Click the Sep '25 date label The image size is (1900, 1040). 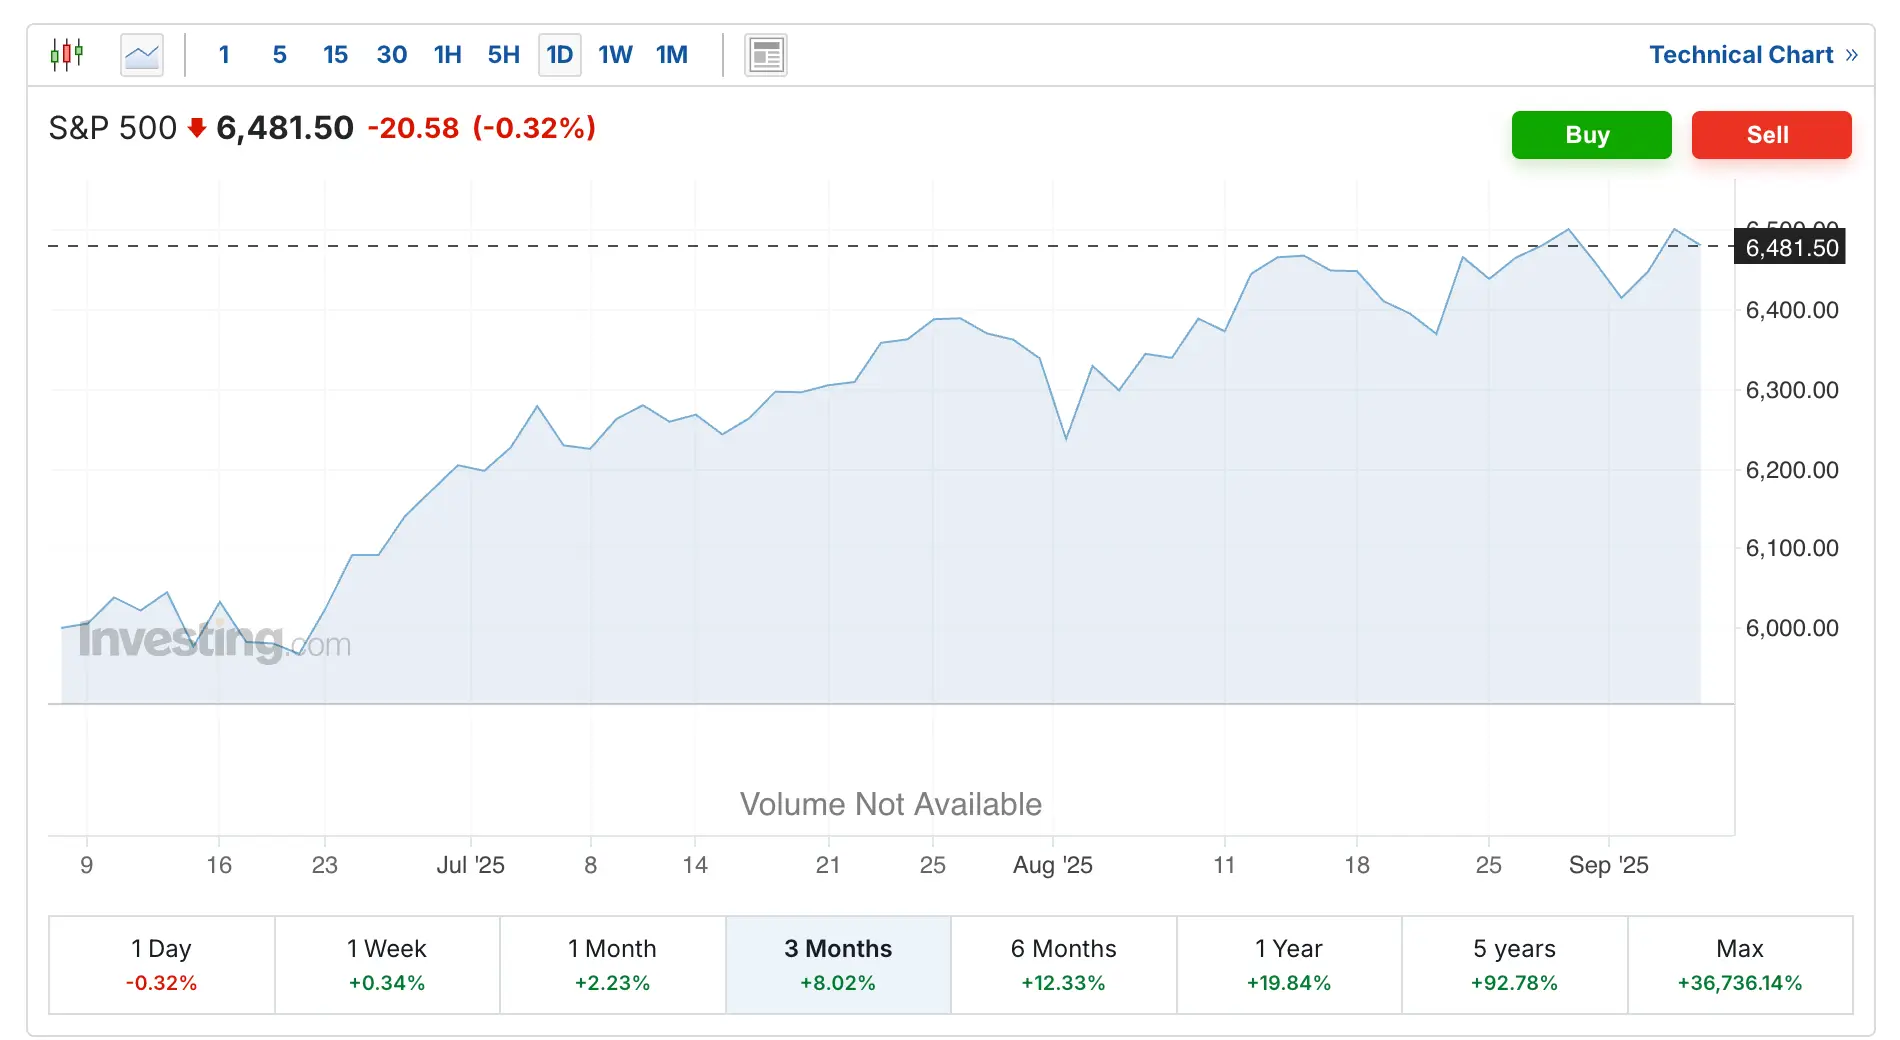(x=1609, y=865)
